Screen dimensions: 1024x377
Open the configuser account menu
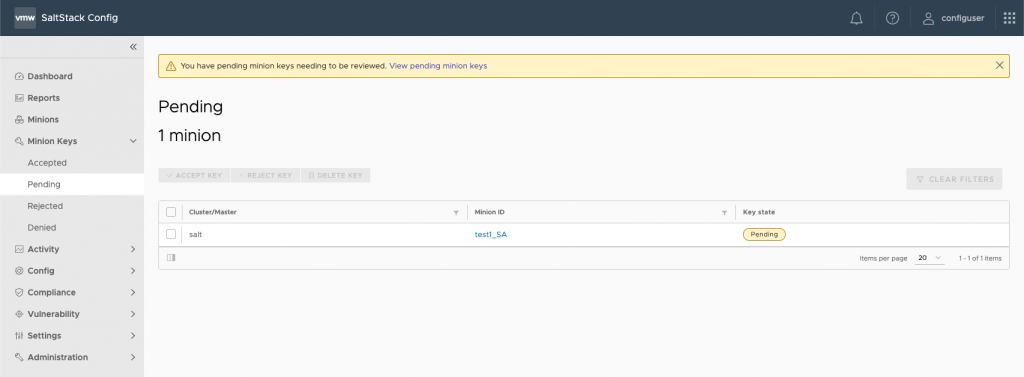pos(953,18)
